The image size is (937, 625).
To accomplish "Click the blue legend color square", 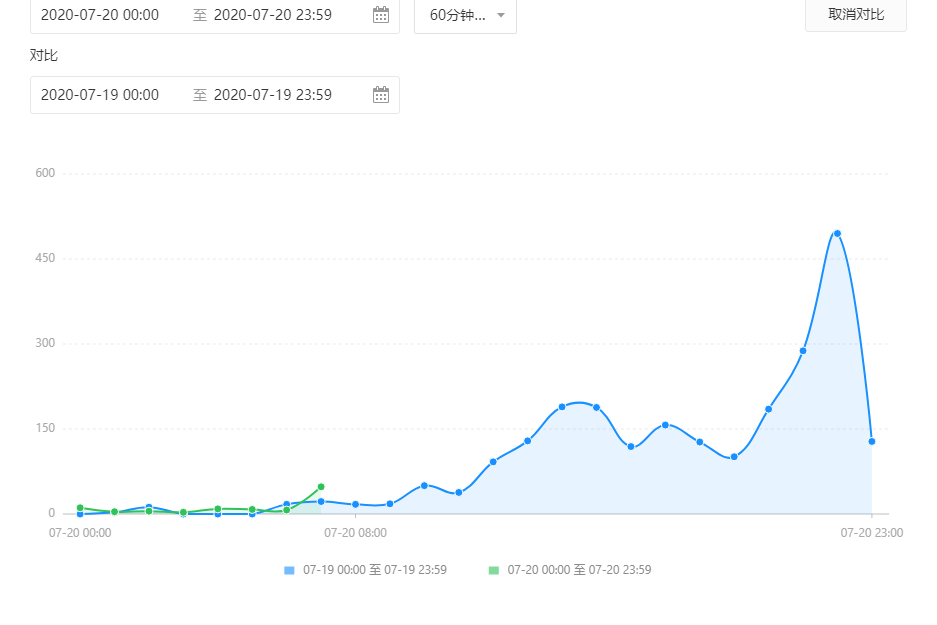I will (x=289, y=570).
